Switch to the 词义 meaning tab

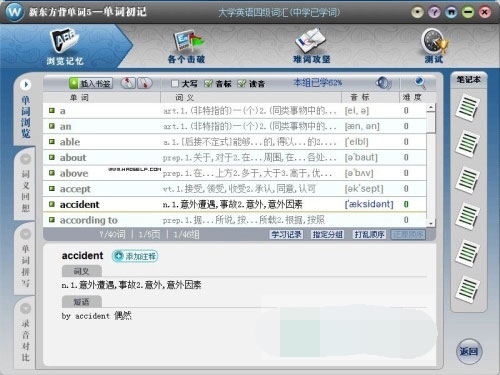(82, 271)
